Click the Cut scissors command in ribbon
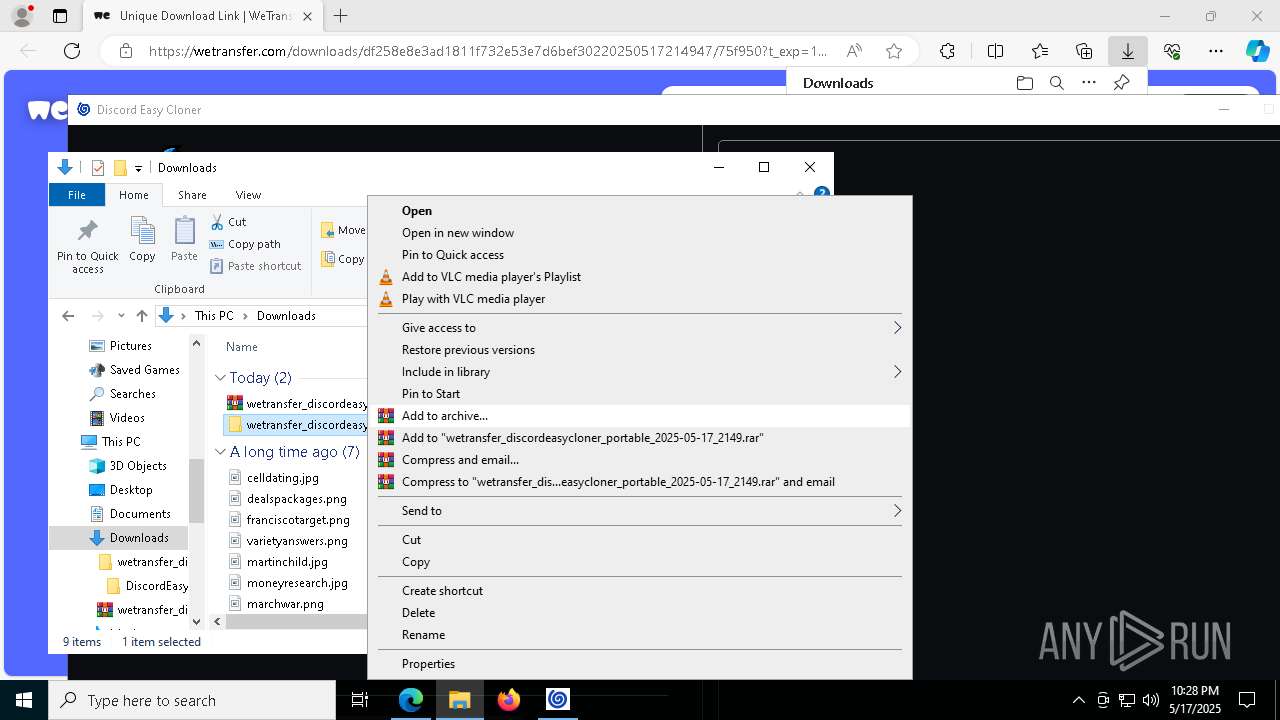 coord(228,222)
